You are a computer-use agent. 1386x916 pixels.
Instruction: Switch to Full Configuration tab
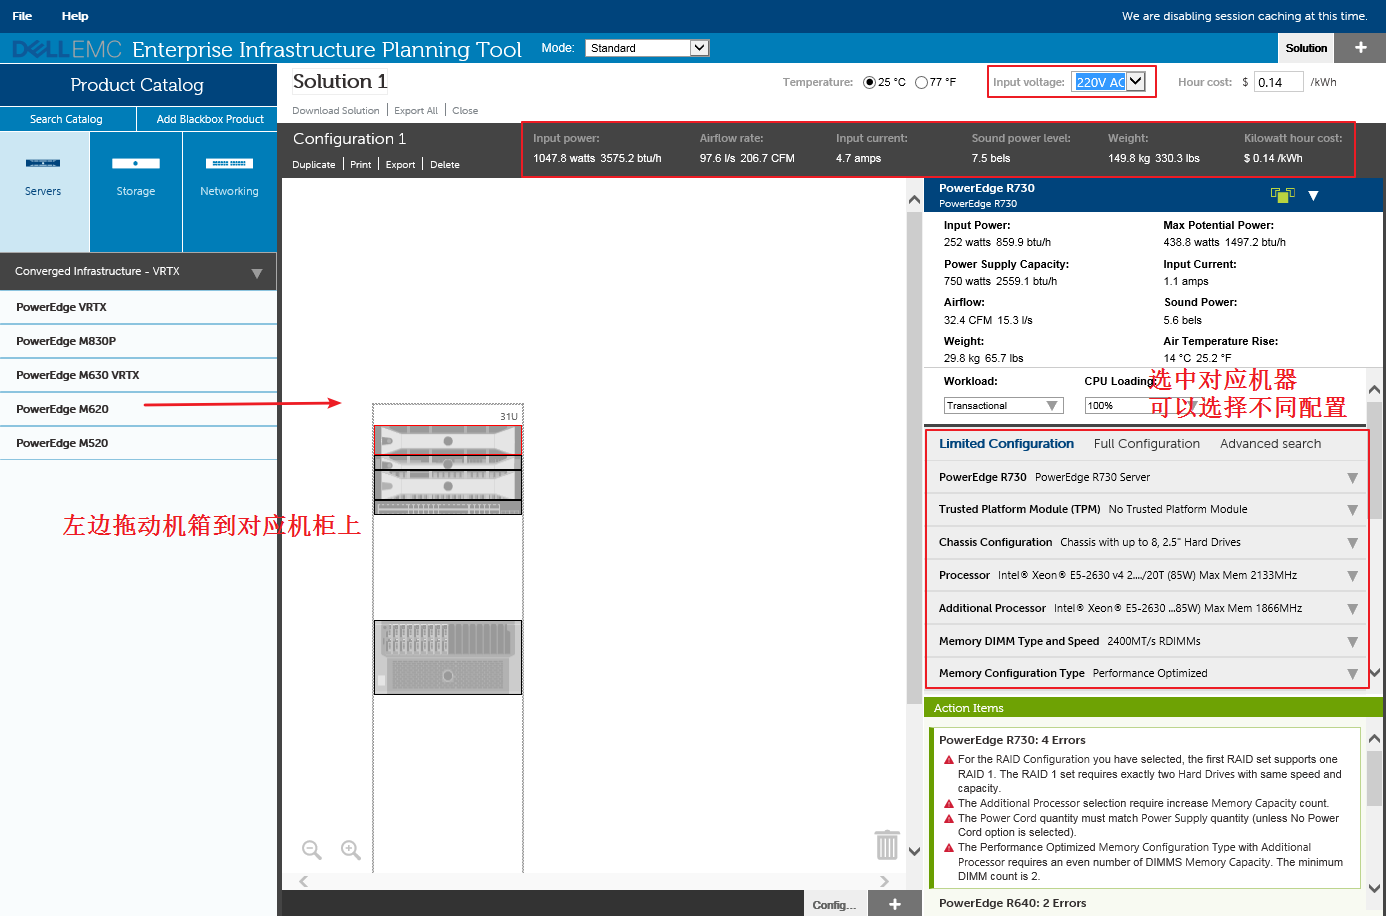tap(1147, 443)
